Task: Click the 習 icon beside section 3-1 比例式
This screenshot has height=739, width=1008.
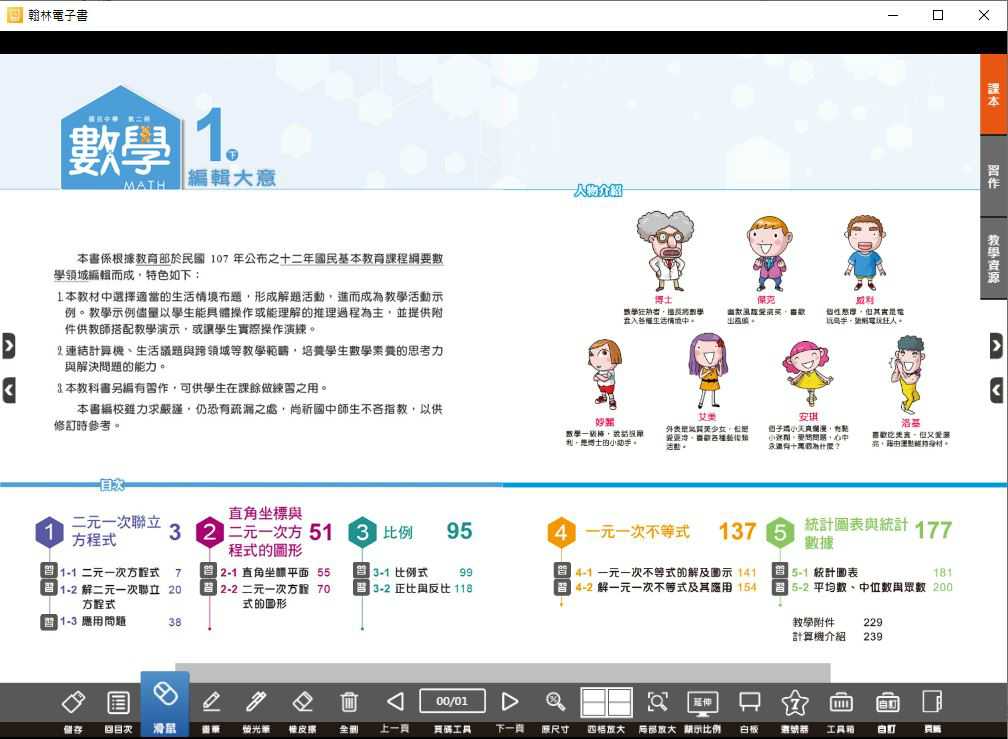Action: click(x=361, y=571)
